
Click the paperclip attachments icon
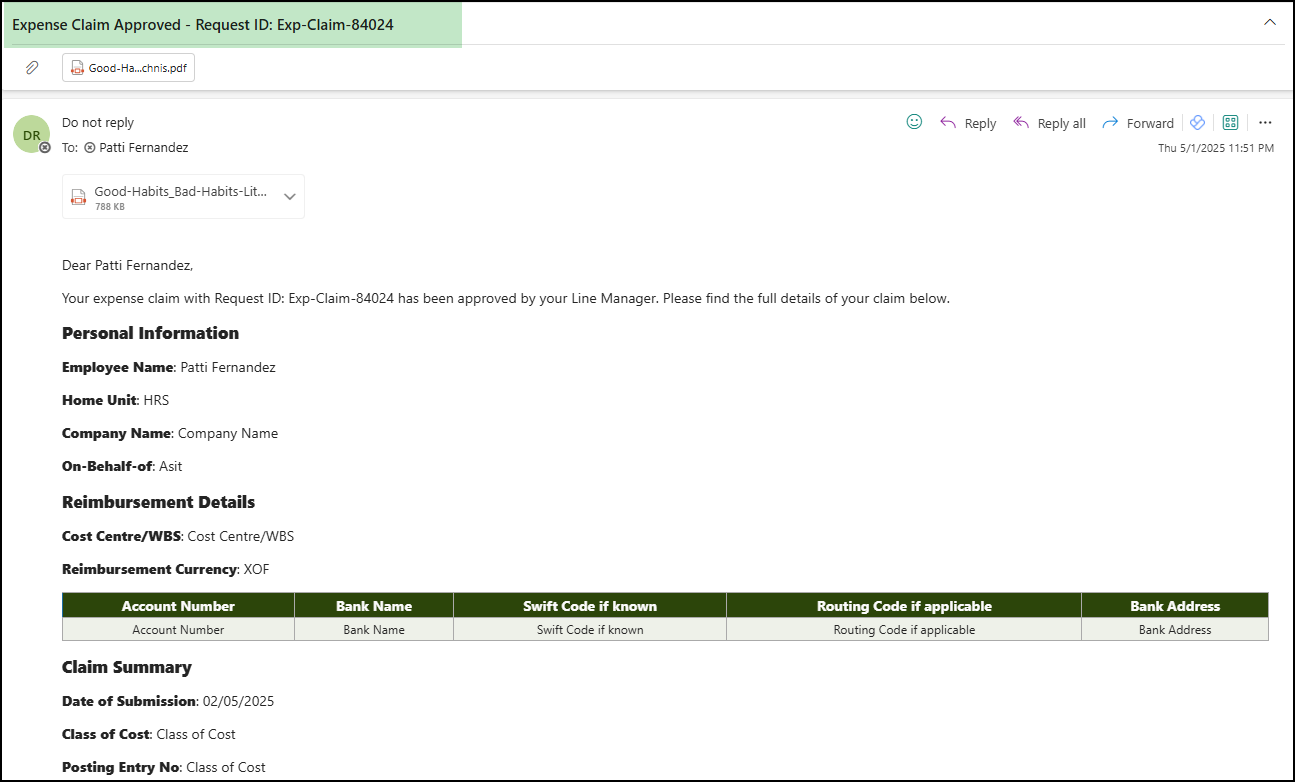click(31, 67)
